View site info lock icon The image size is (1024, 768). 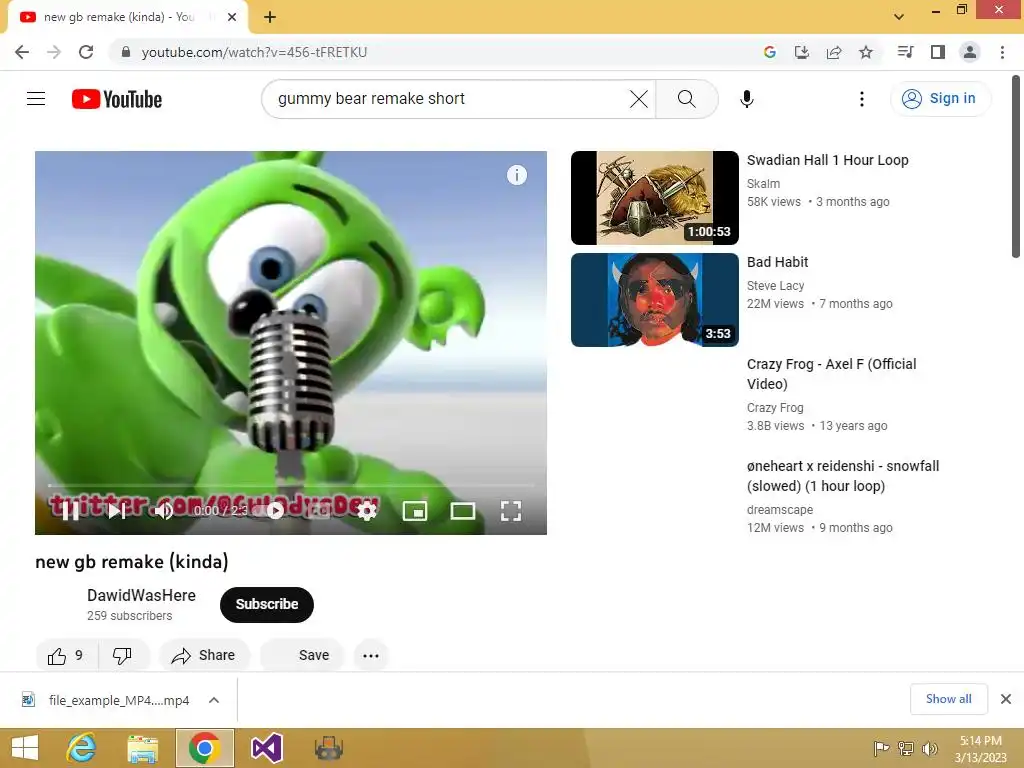pos(125,52)
